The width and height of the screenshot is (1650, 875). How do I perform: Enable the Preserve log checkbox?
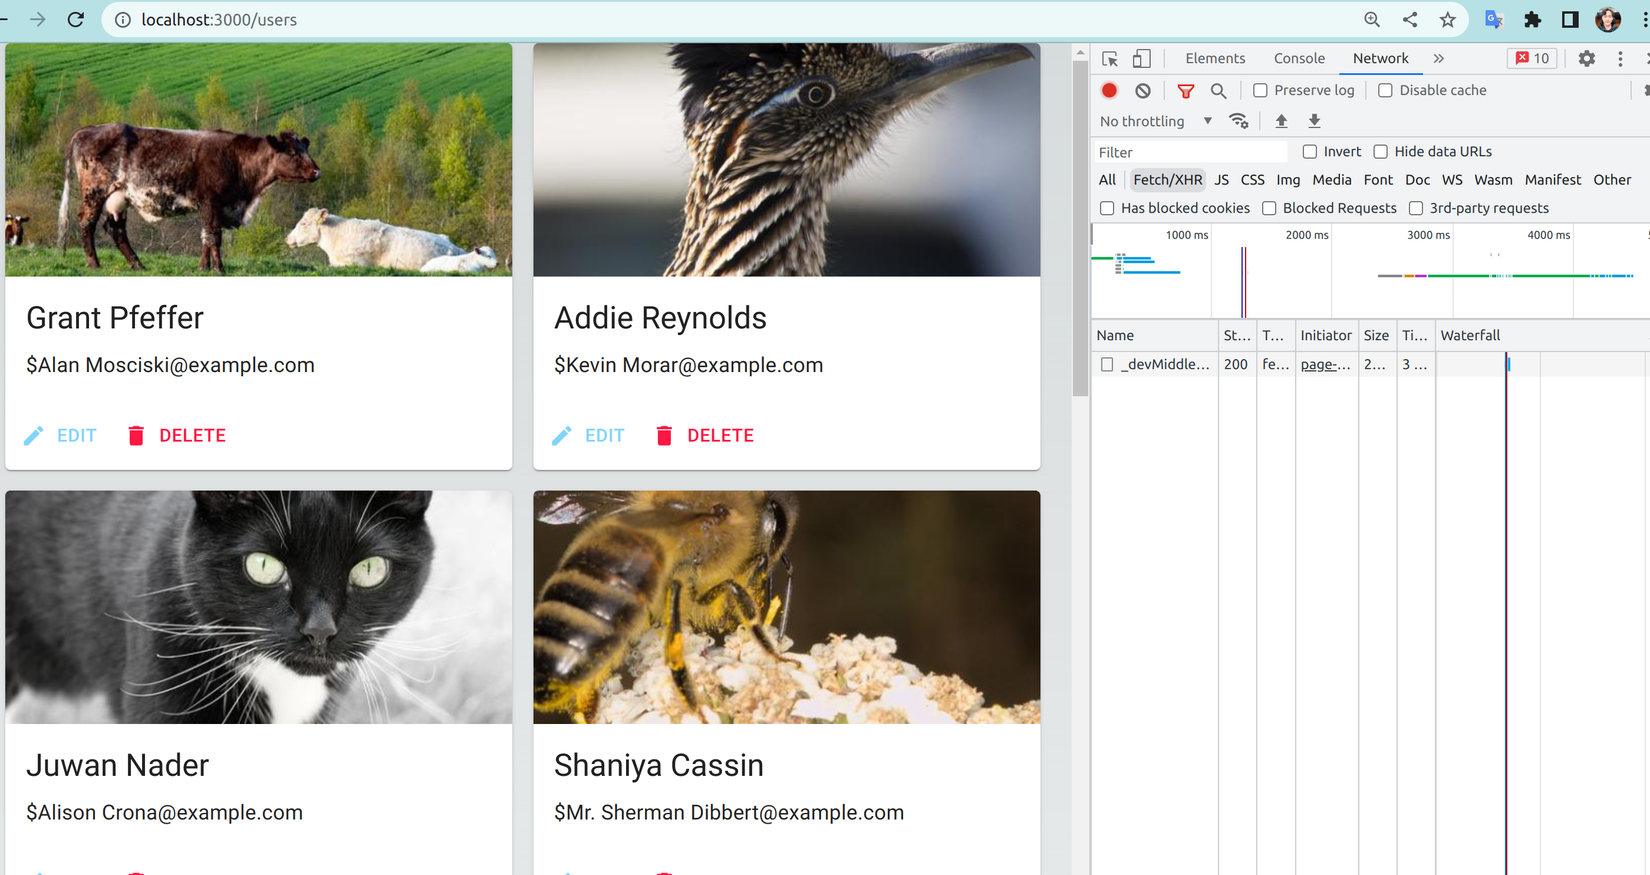[x=1260, y=90]
